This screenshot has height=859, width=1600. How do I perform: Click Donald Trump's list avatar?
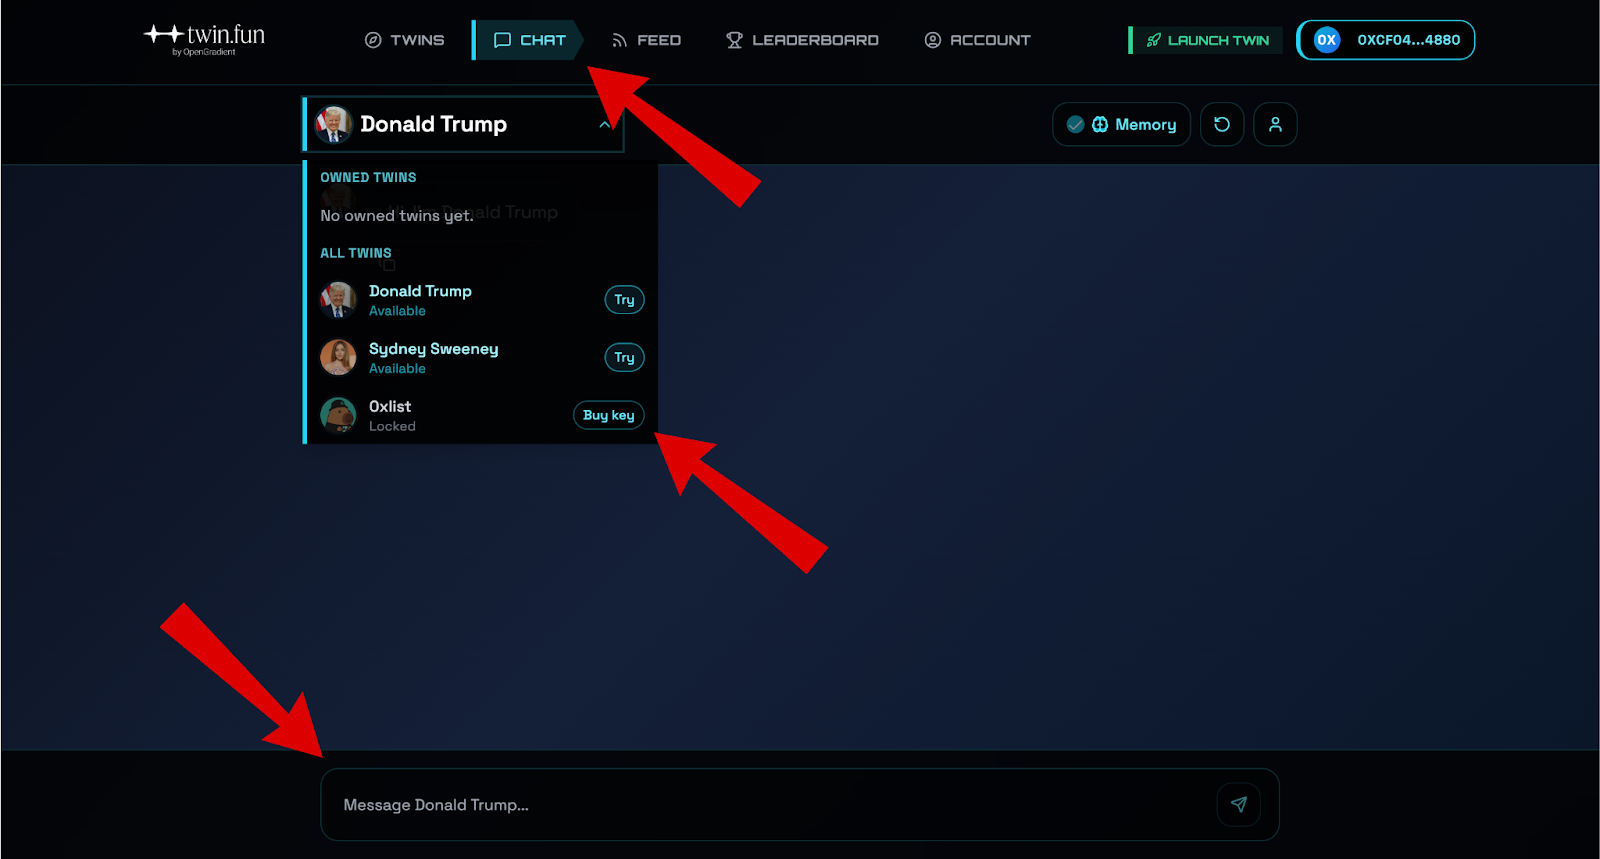point(338,300)
